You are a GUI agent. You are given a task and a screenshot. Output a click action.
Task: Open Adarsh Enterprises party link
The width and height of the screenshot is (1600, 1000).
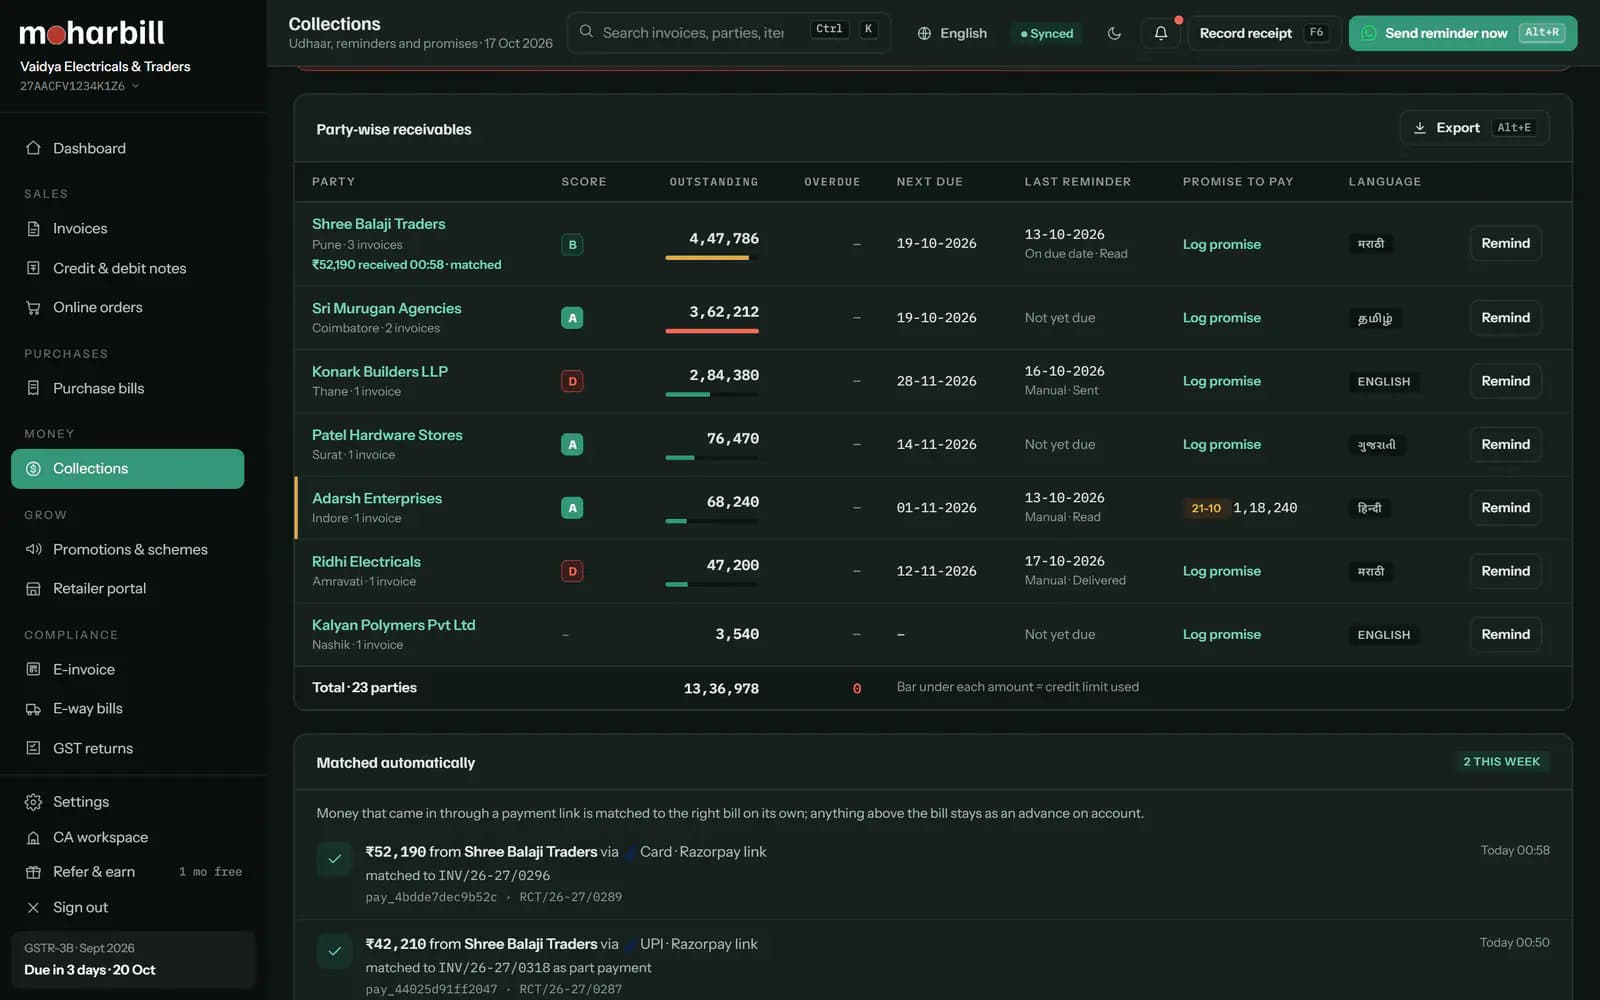(x=376, y=498)
